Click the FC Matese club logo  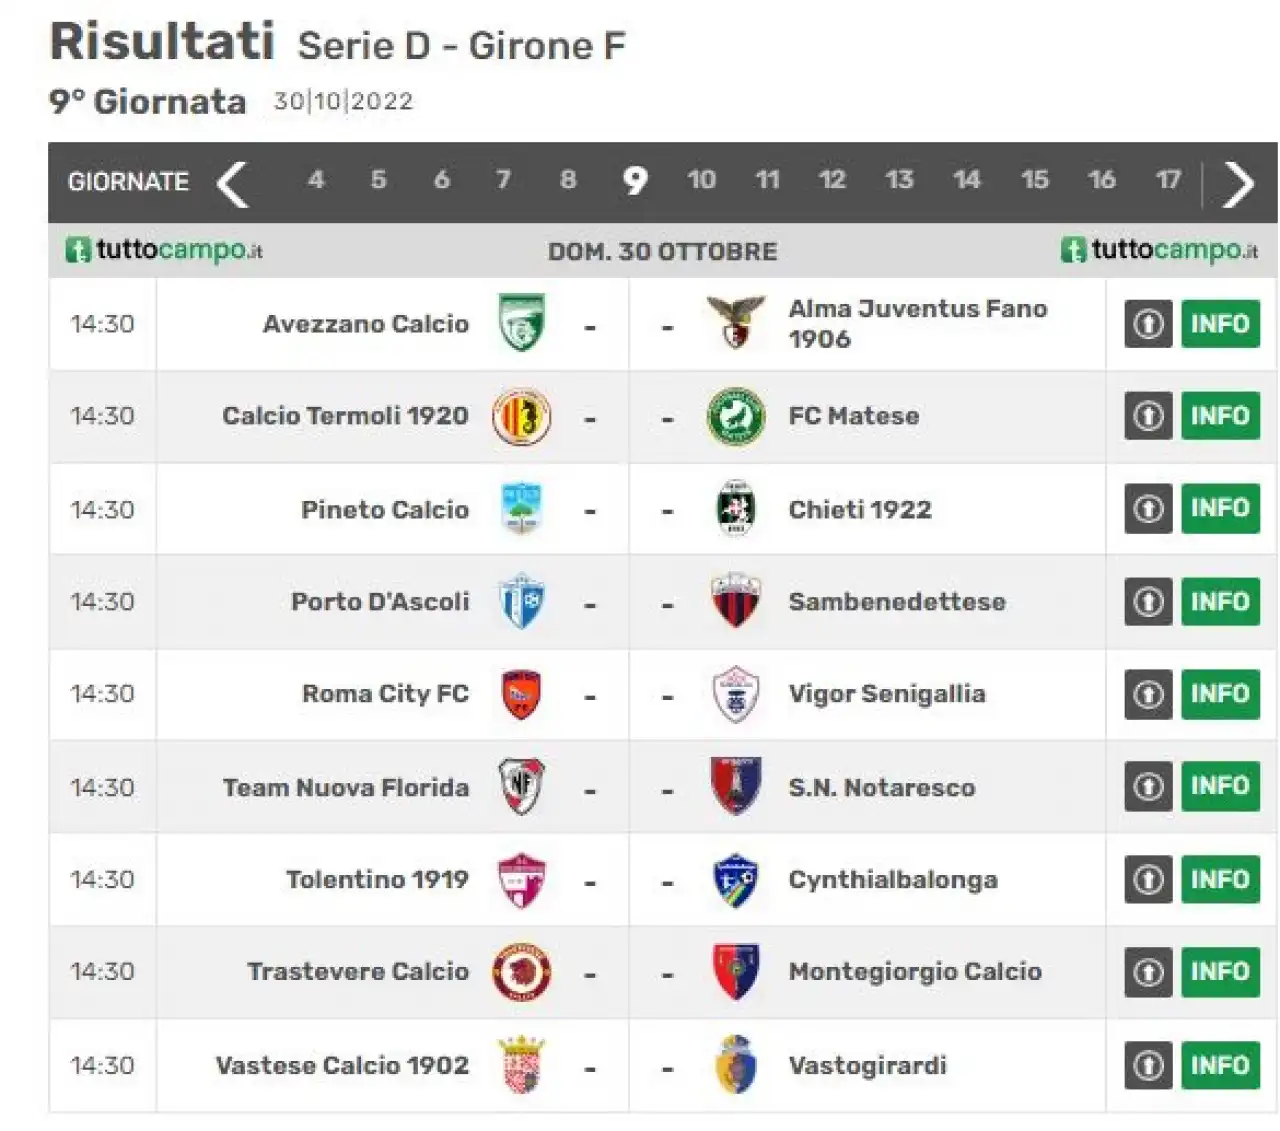coord(735,416)
